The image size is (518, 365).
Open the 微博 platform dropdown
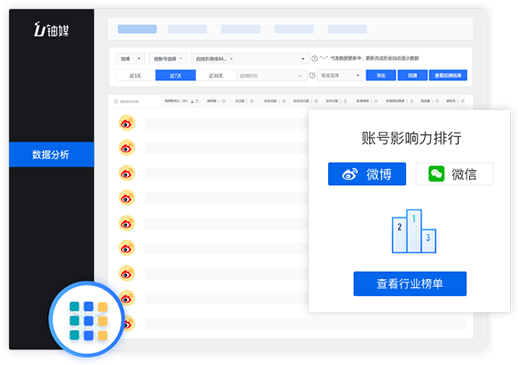130,59
